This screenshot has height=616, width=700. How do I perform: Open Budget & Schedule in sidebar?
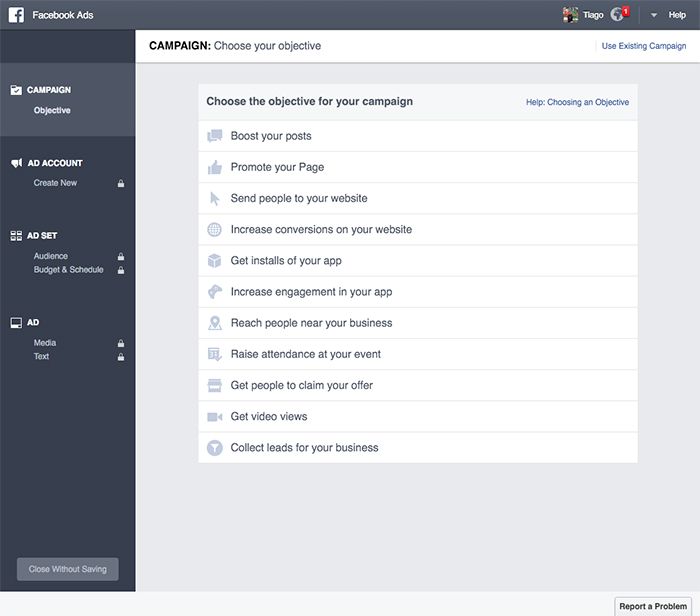(x=69, y=270)
